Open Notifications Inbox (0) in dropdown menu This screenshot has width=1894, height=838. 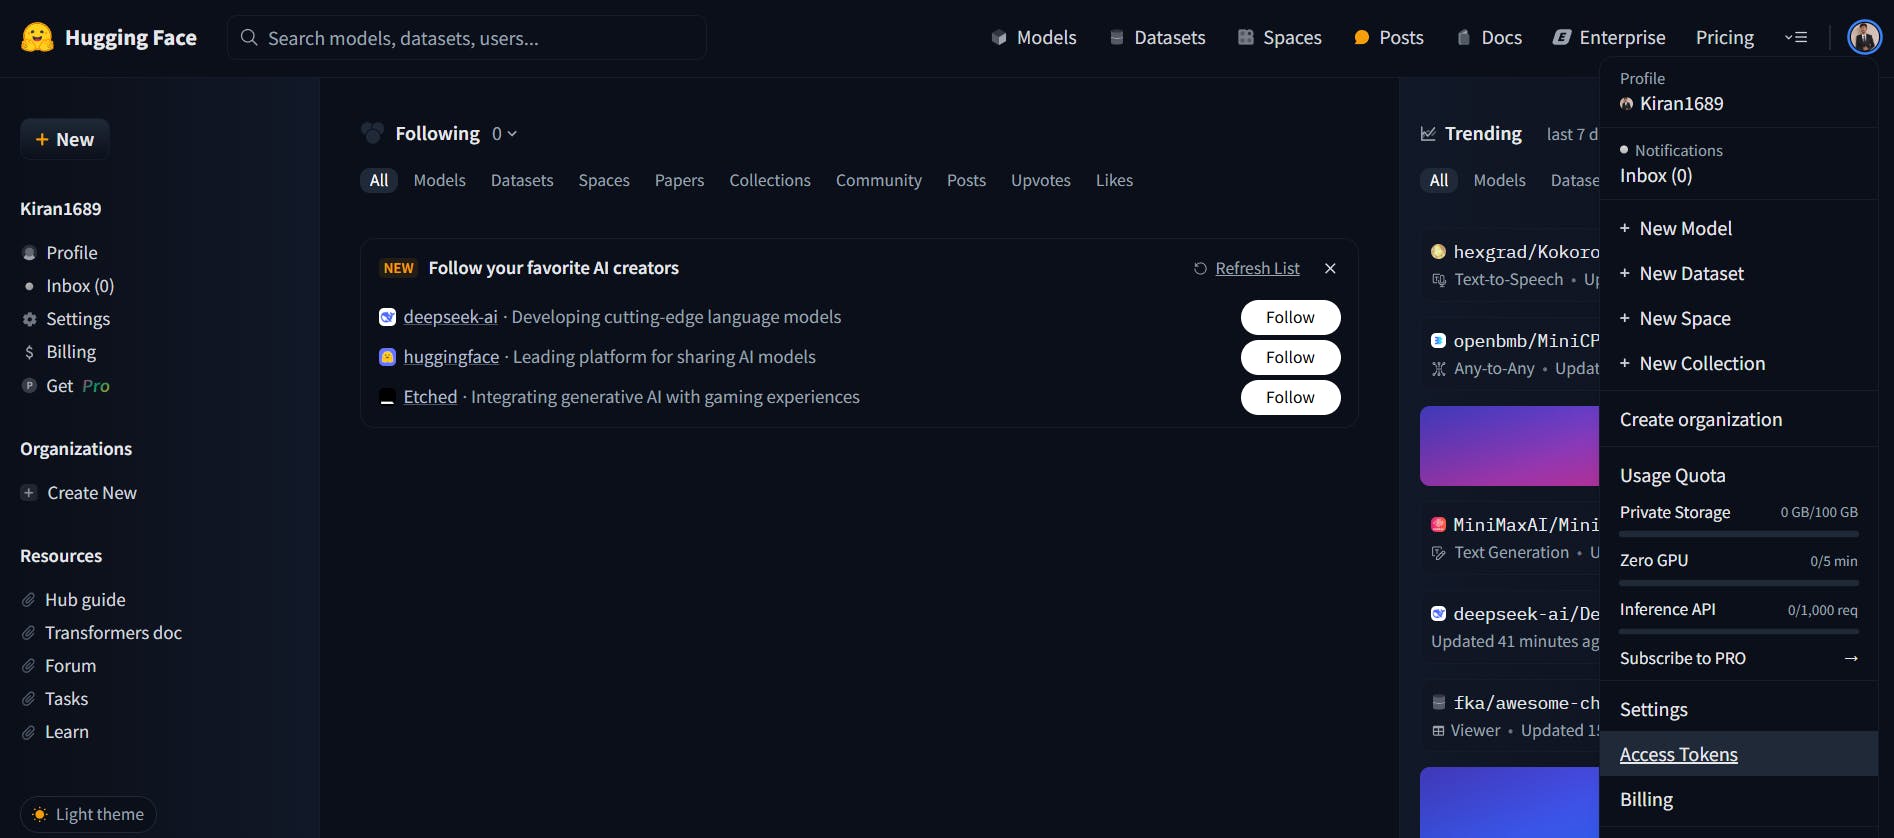pyautogui.click(x=1656, y=176)
